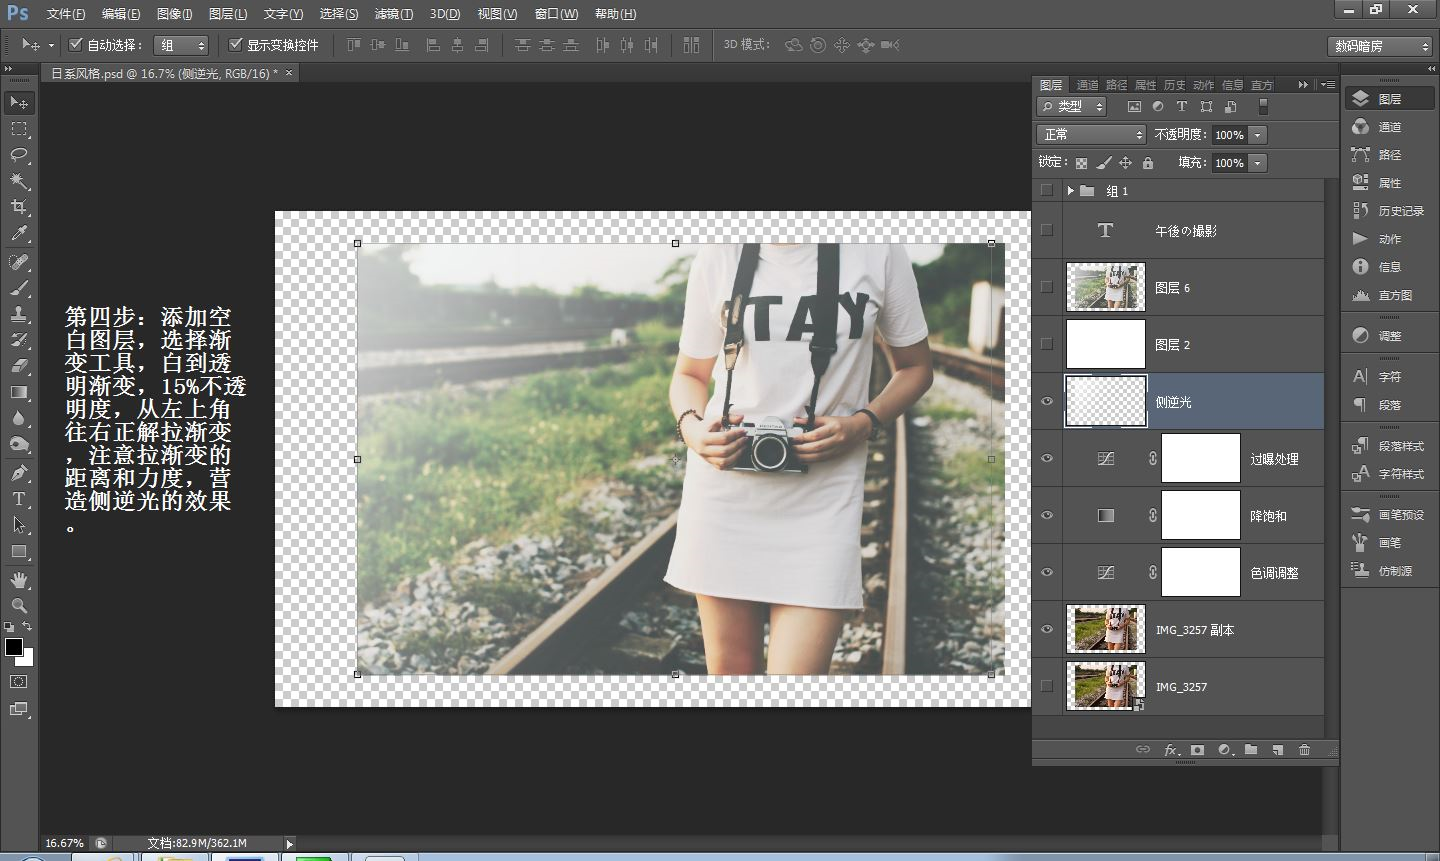Viewport: 1440px width, 861px height.
Task: Open the 直方图 side panel
Action: click(x=1390, y=295)
